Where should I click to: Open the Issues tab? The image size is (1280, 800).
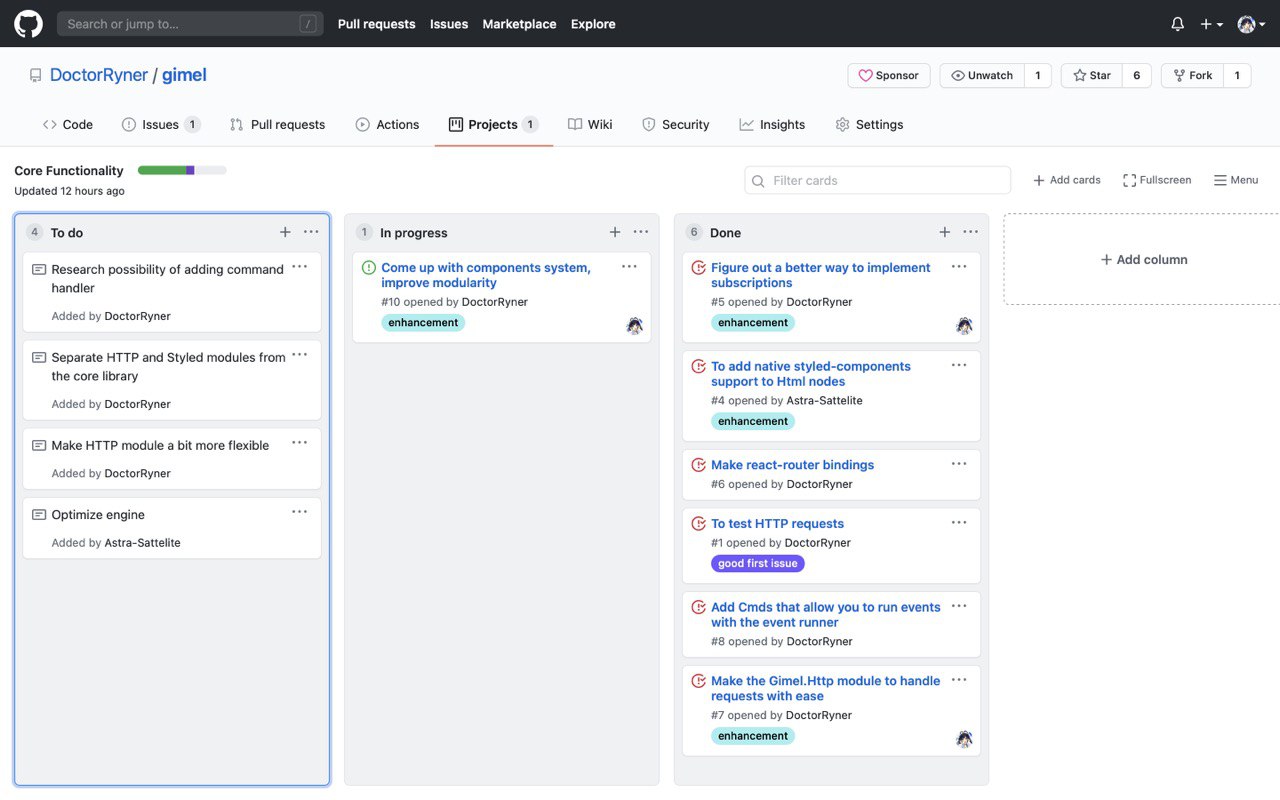[160, 124]
